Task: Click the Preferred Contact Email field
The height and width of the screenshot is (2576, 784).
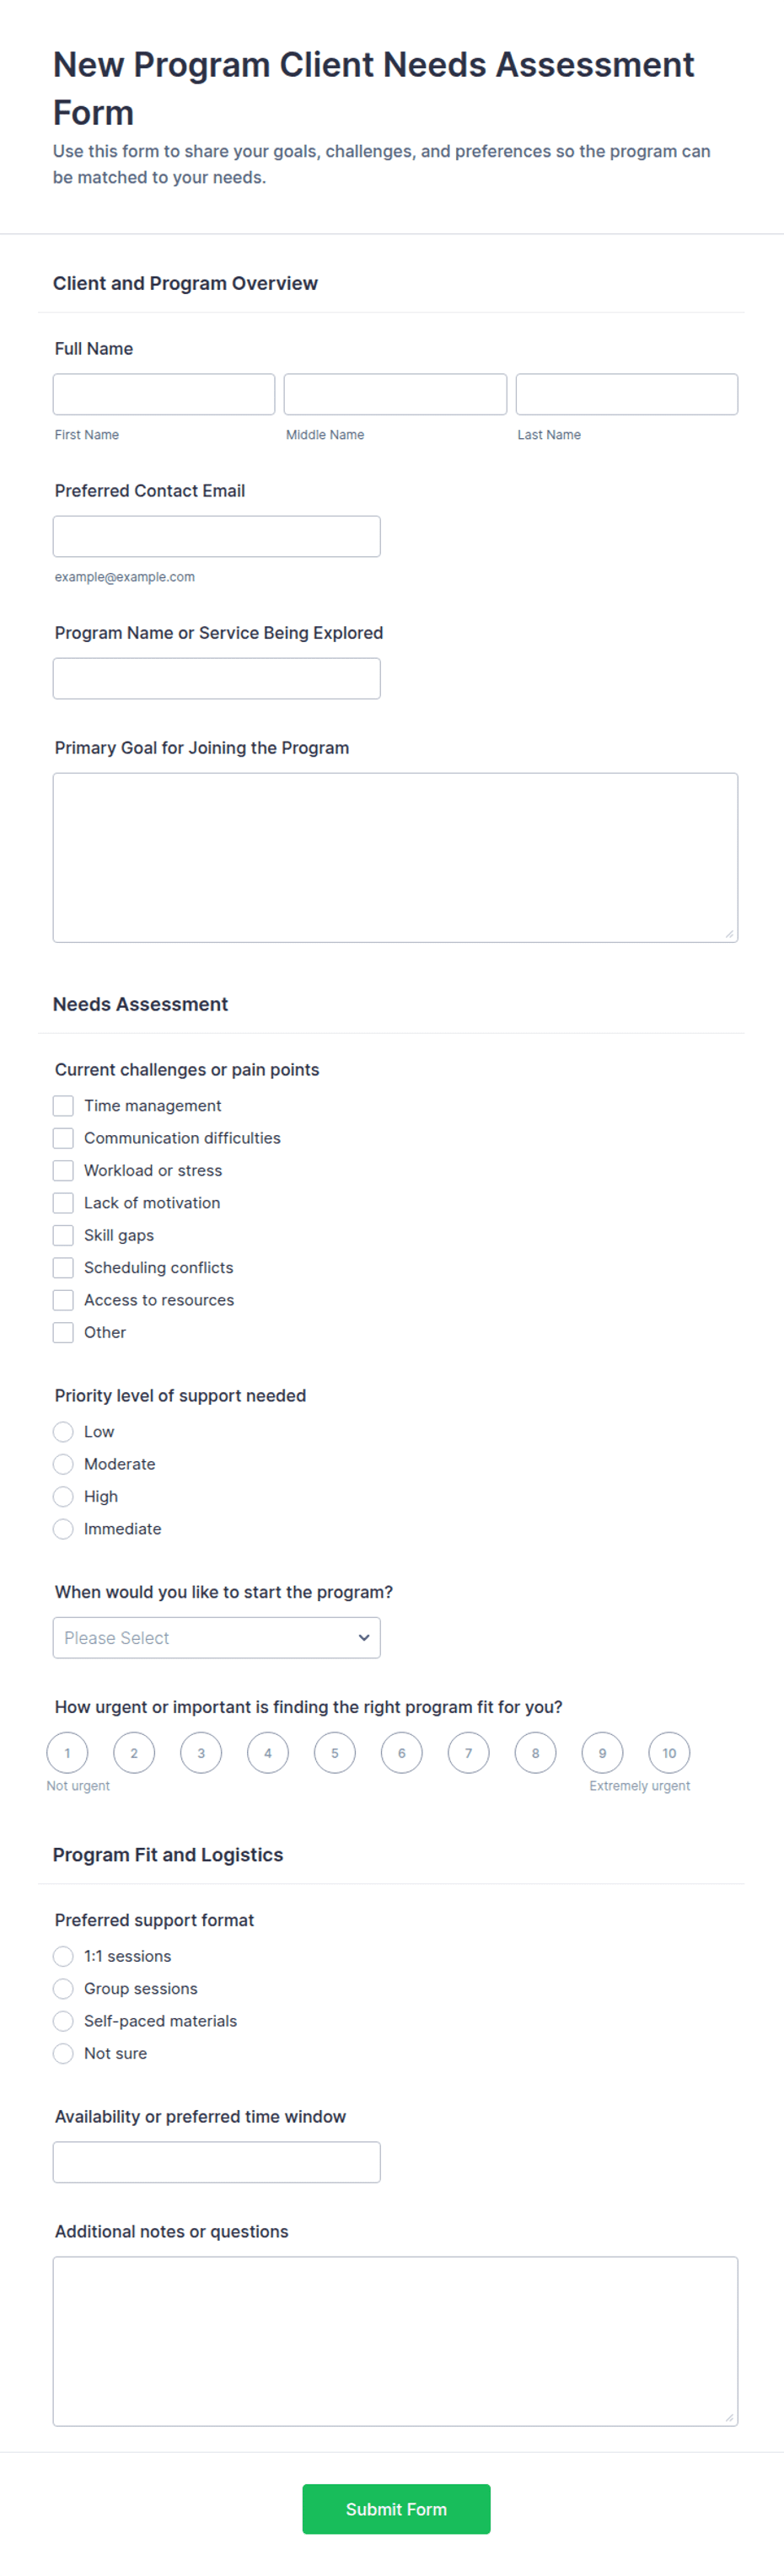Action: tap(216, 536)
